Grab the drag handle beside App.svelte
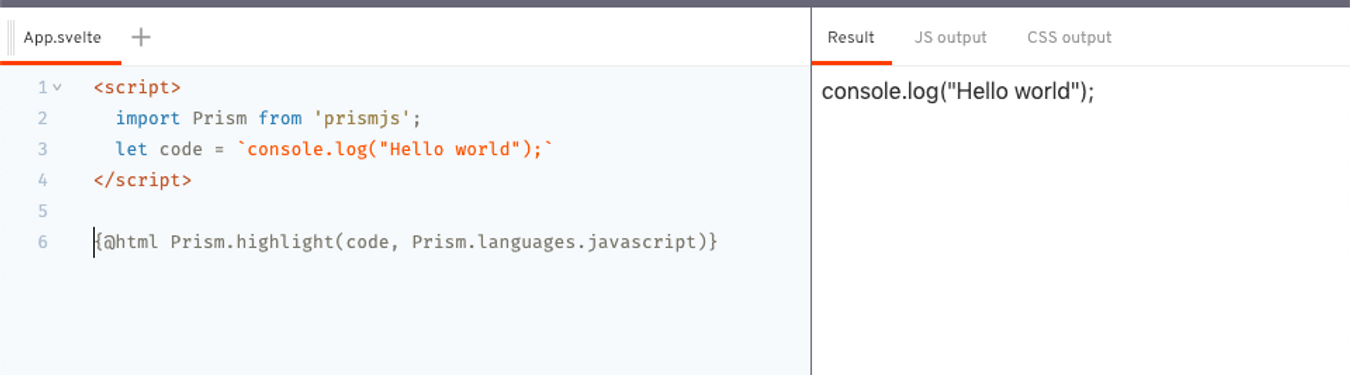 (x=11, y=38)
